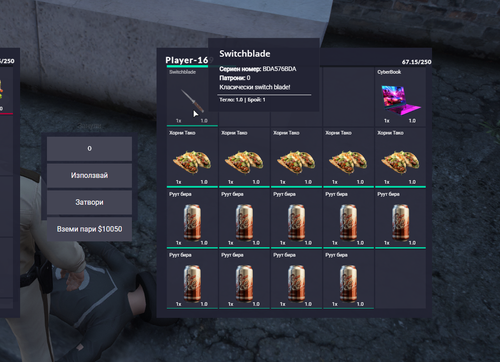Click the first Хорни Тако from the left
Screen dimensions: 500x362
pyautogui.click(x=192, y=158)
